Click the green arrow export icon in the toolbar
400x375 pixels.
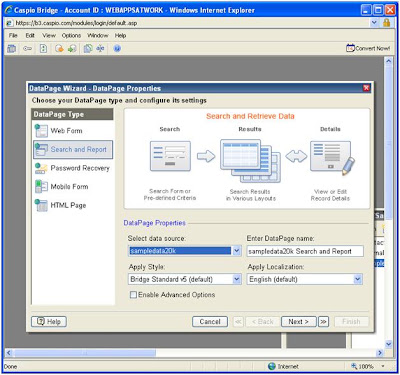click(72, 49)
